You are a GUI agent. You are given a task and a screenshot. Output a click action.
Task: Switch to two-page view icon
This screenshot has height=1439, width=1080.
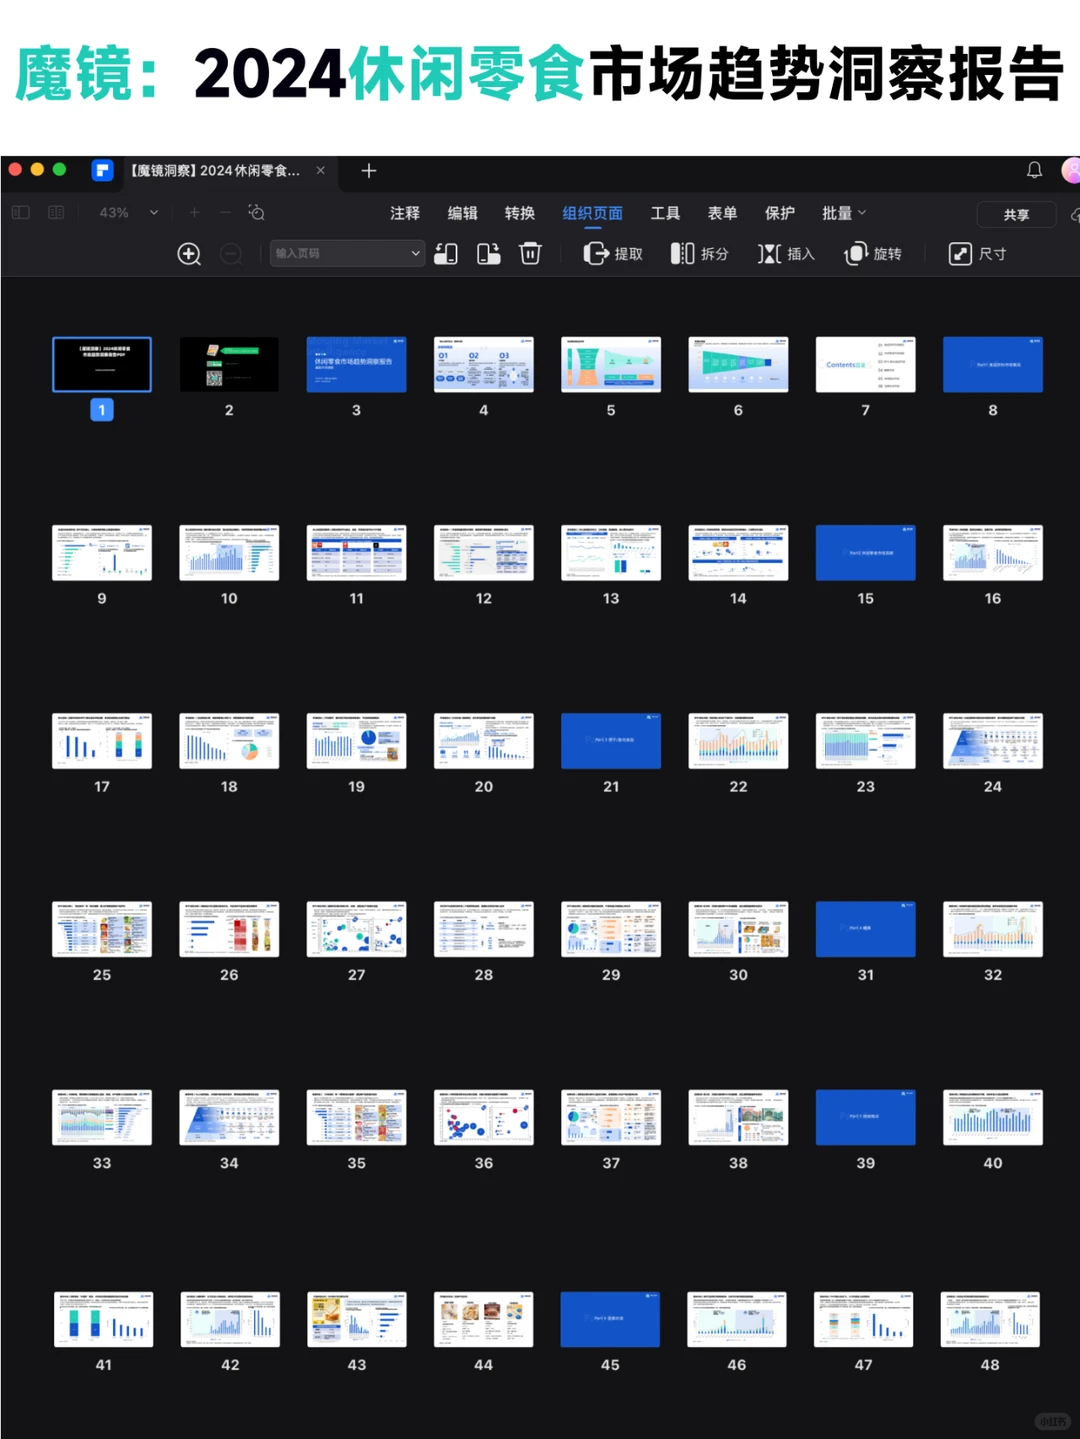click(x=56, y=212)
